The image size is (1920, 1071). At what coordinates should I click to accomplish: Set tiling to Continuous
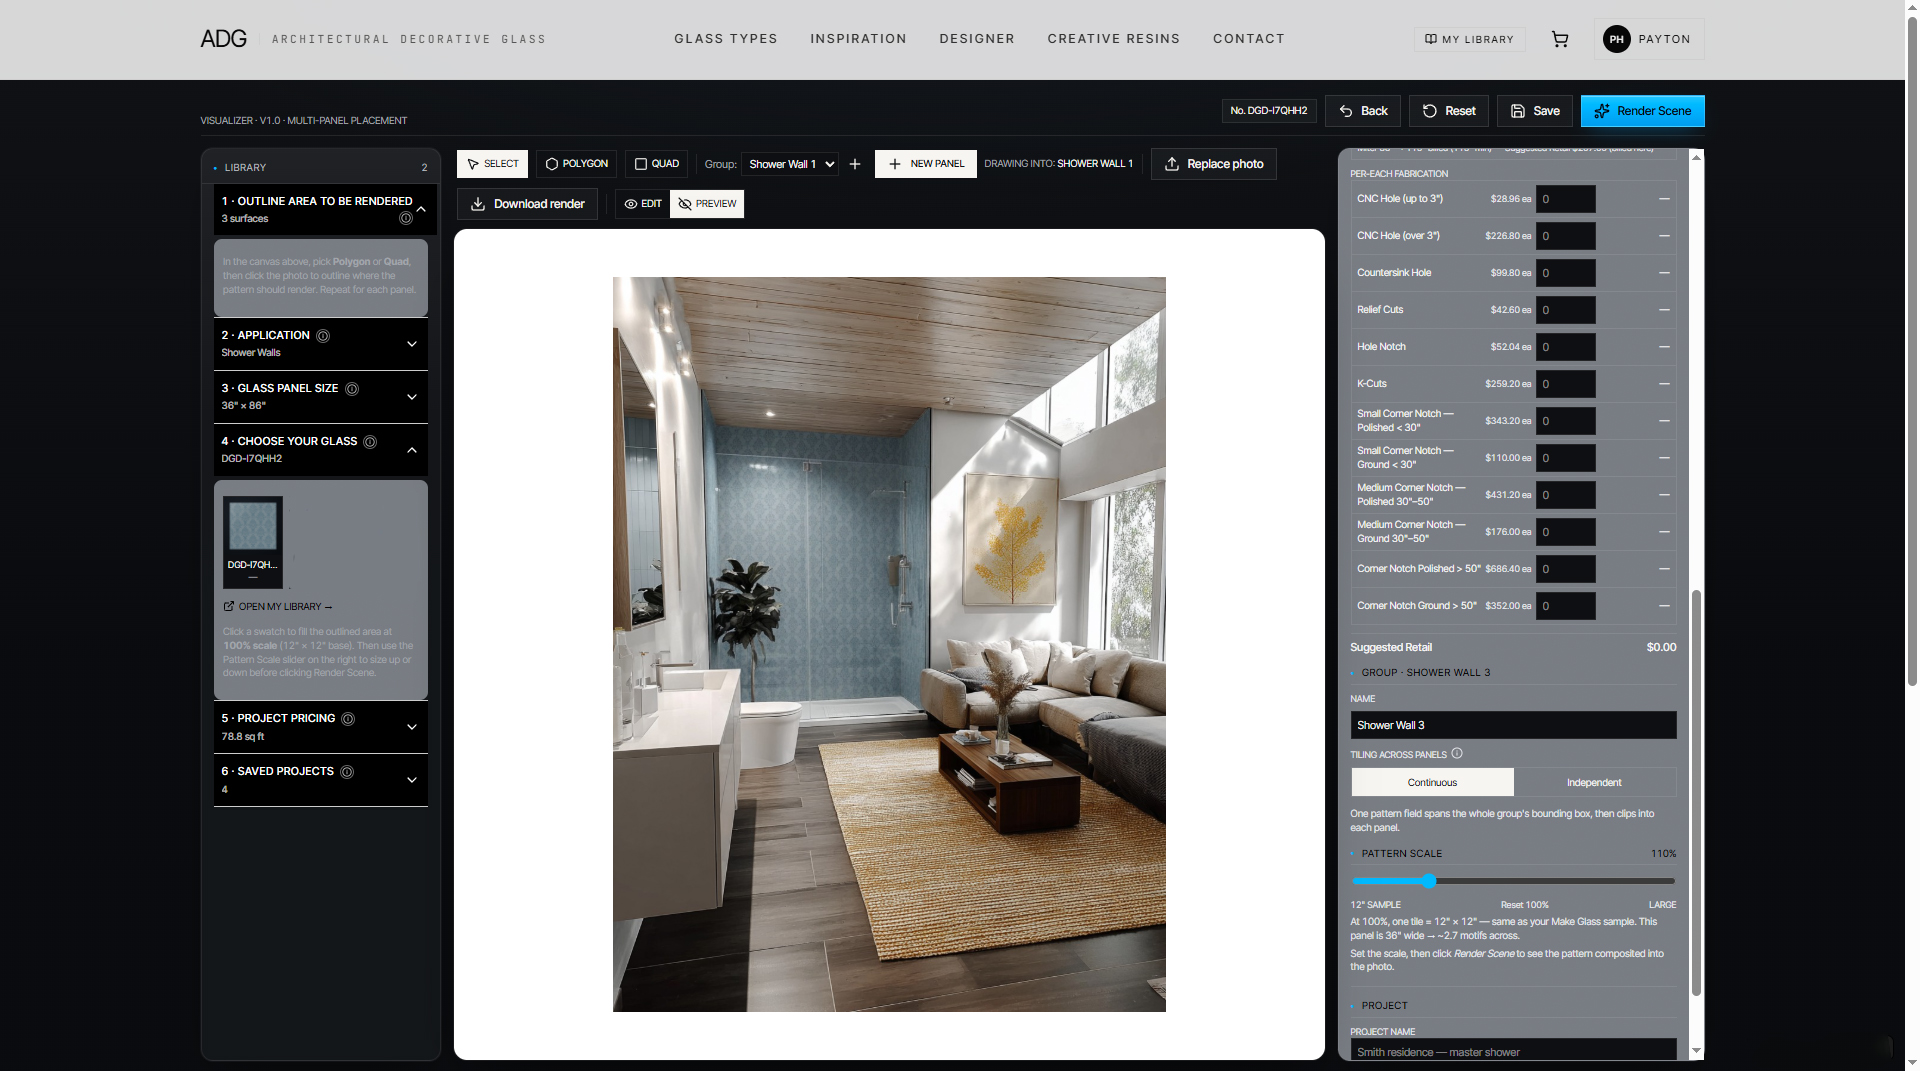1432,783
